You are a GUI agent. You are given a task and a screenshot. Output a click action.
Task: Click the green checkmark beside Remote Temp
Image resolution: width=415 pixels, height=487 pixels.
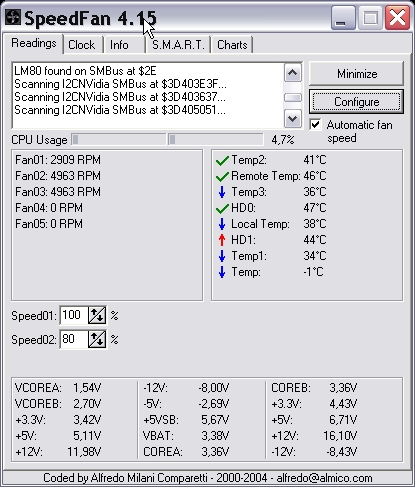pyautogui.click(x=222, y=176)
